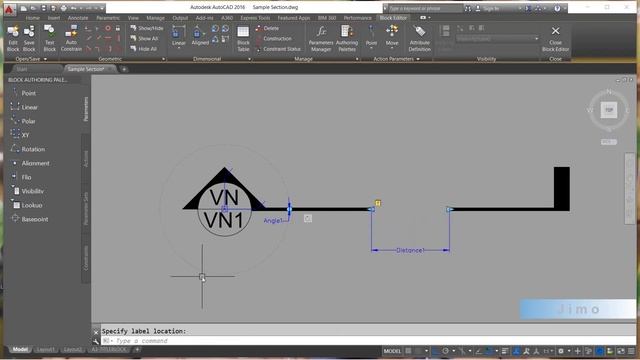Image resolution: width=640 pixels, height=360 pixels.
Task: Click the customization wrench icon beside the command line
Action: (96, 341)
